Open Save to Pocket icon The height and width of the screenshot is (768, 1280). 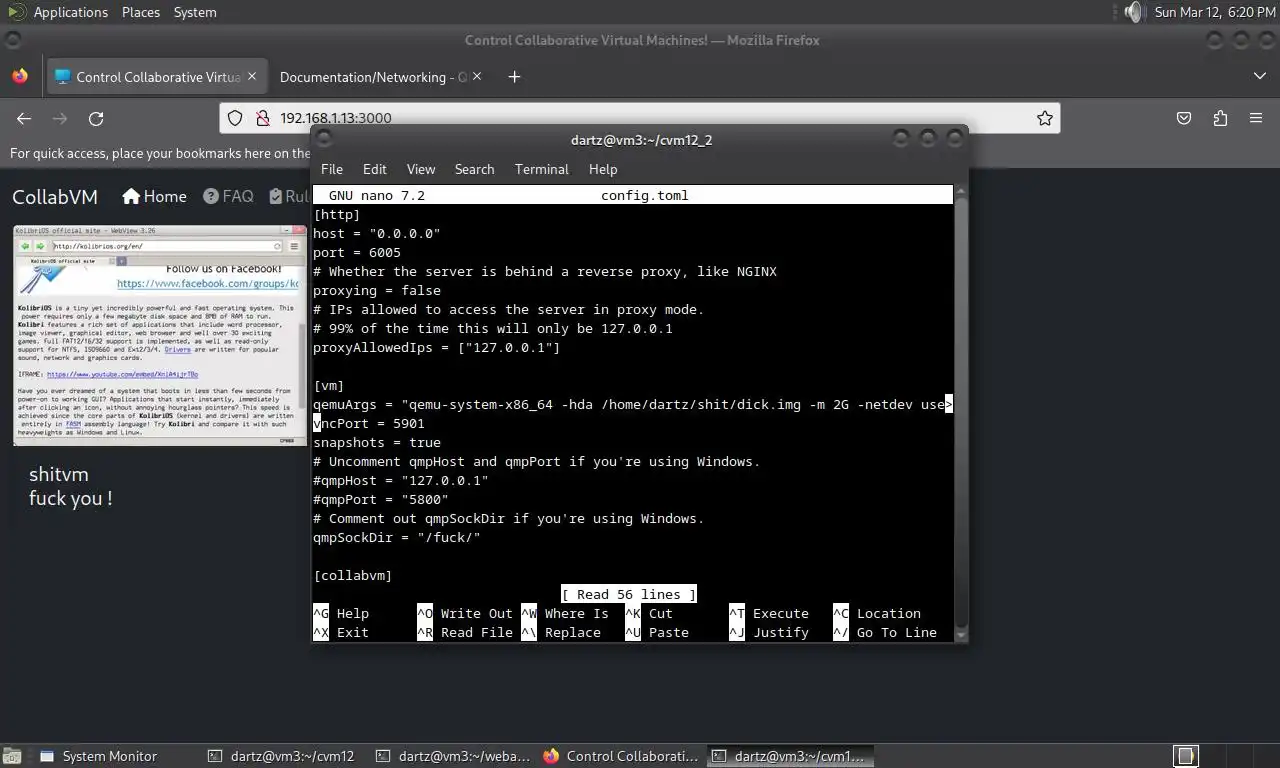[1184, 118]
